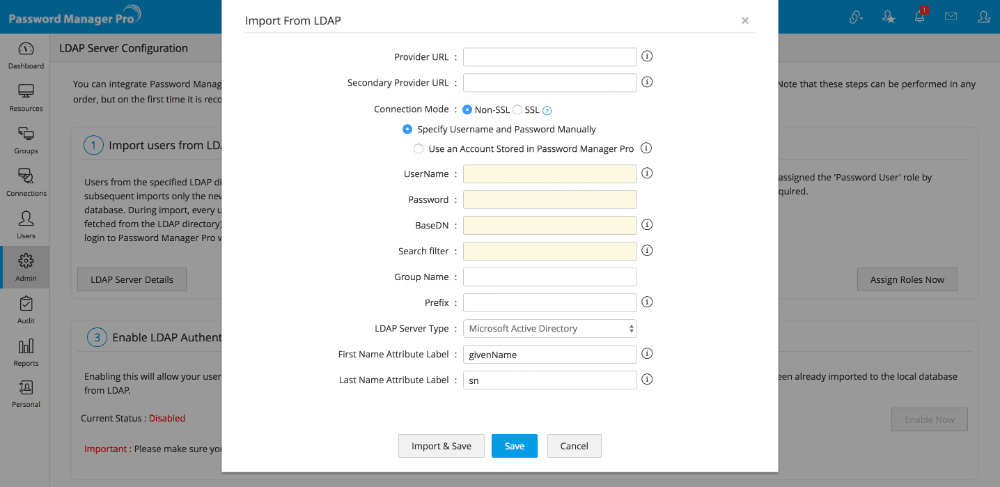Open the Groups sidebar icon
The width and height of the screenshot is (1000, 487).
(26, 140)
